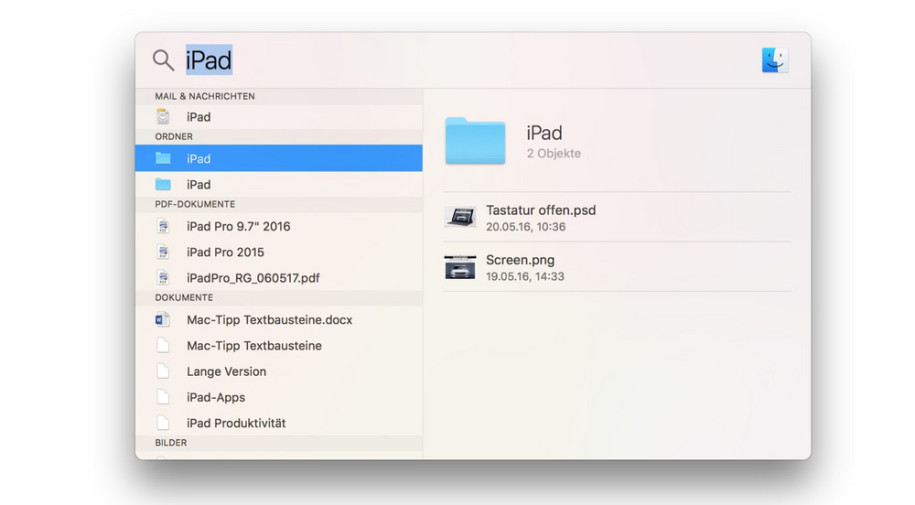Image resolution: width=915 pixels, height=505 pixels.
Task: Click the Finder icon beside the search field
Action: tap(775, 60)
